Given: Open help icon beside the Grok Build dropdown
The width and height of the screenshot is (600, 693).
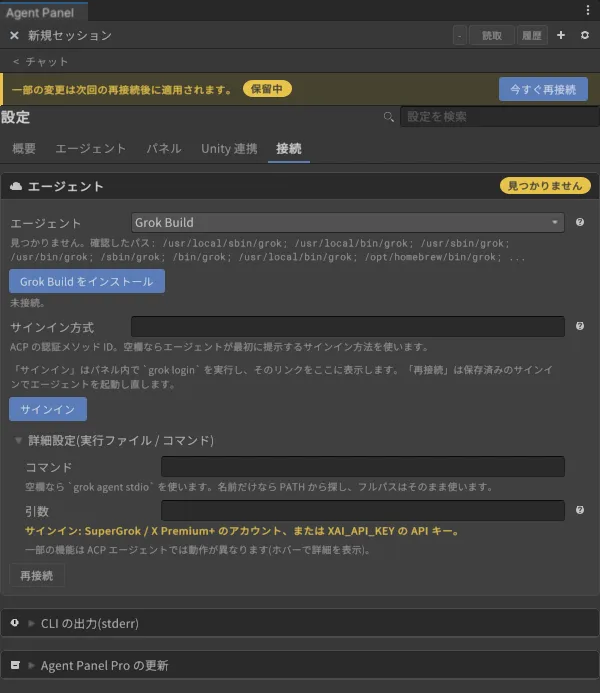Looking at the screenshot, I should point(580,222).
